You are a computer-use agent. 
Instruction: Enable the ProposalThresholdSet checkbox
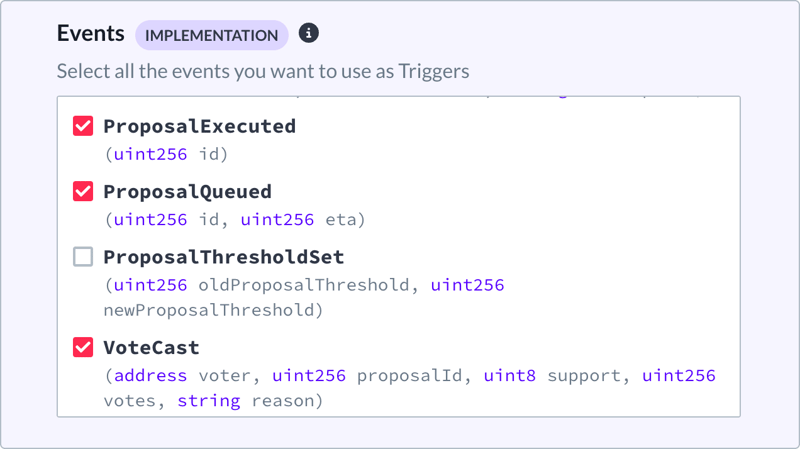[83, 257]
